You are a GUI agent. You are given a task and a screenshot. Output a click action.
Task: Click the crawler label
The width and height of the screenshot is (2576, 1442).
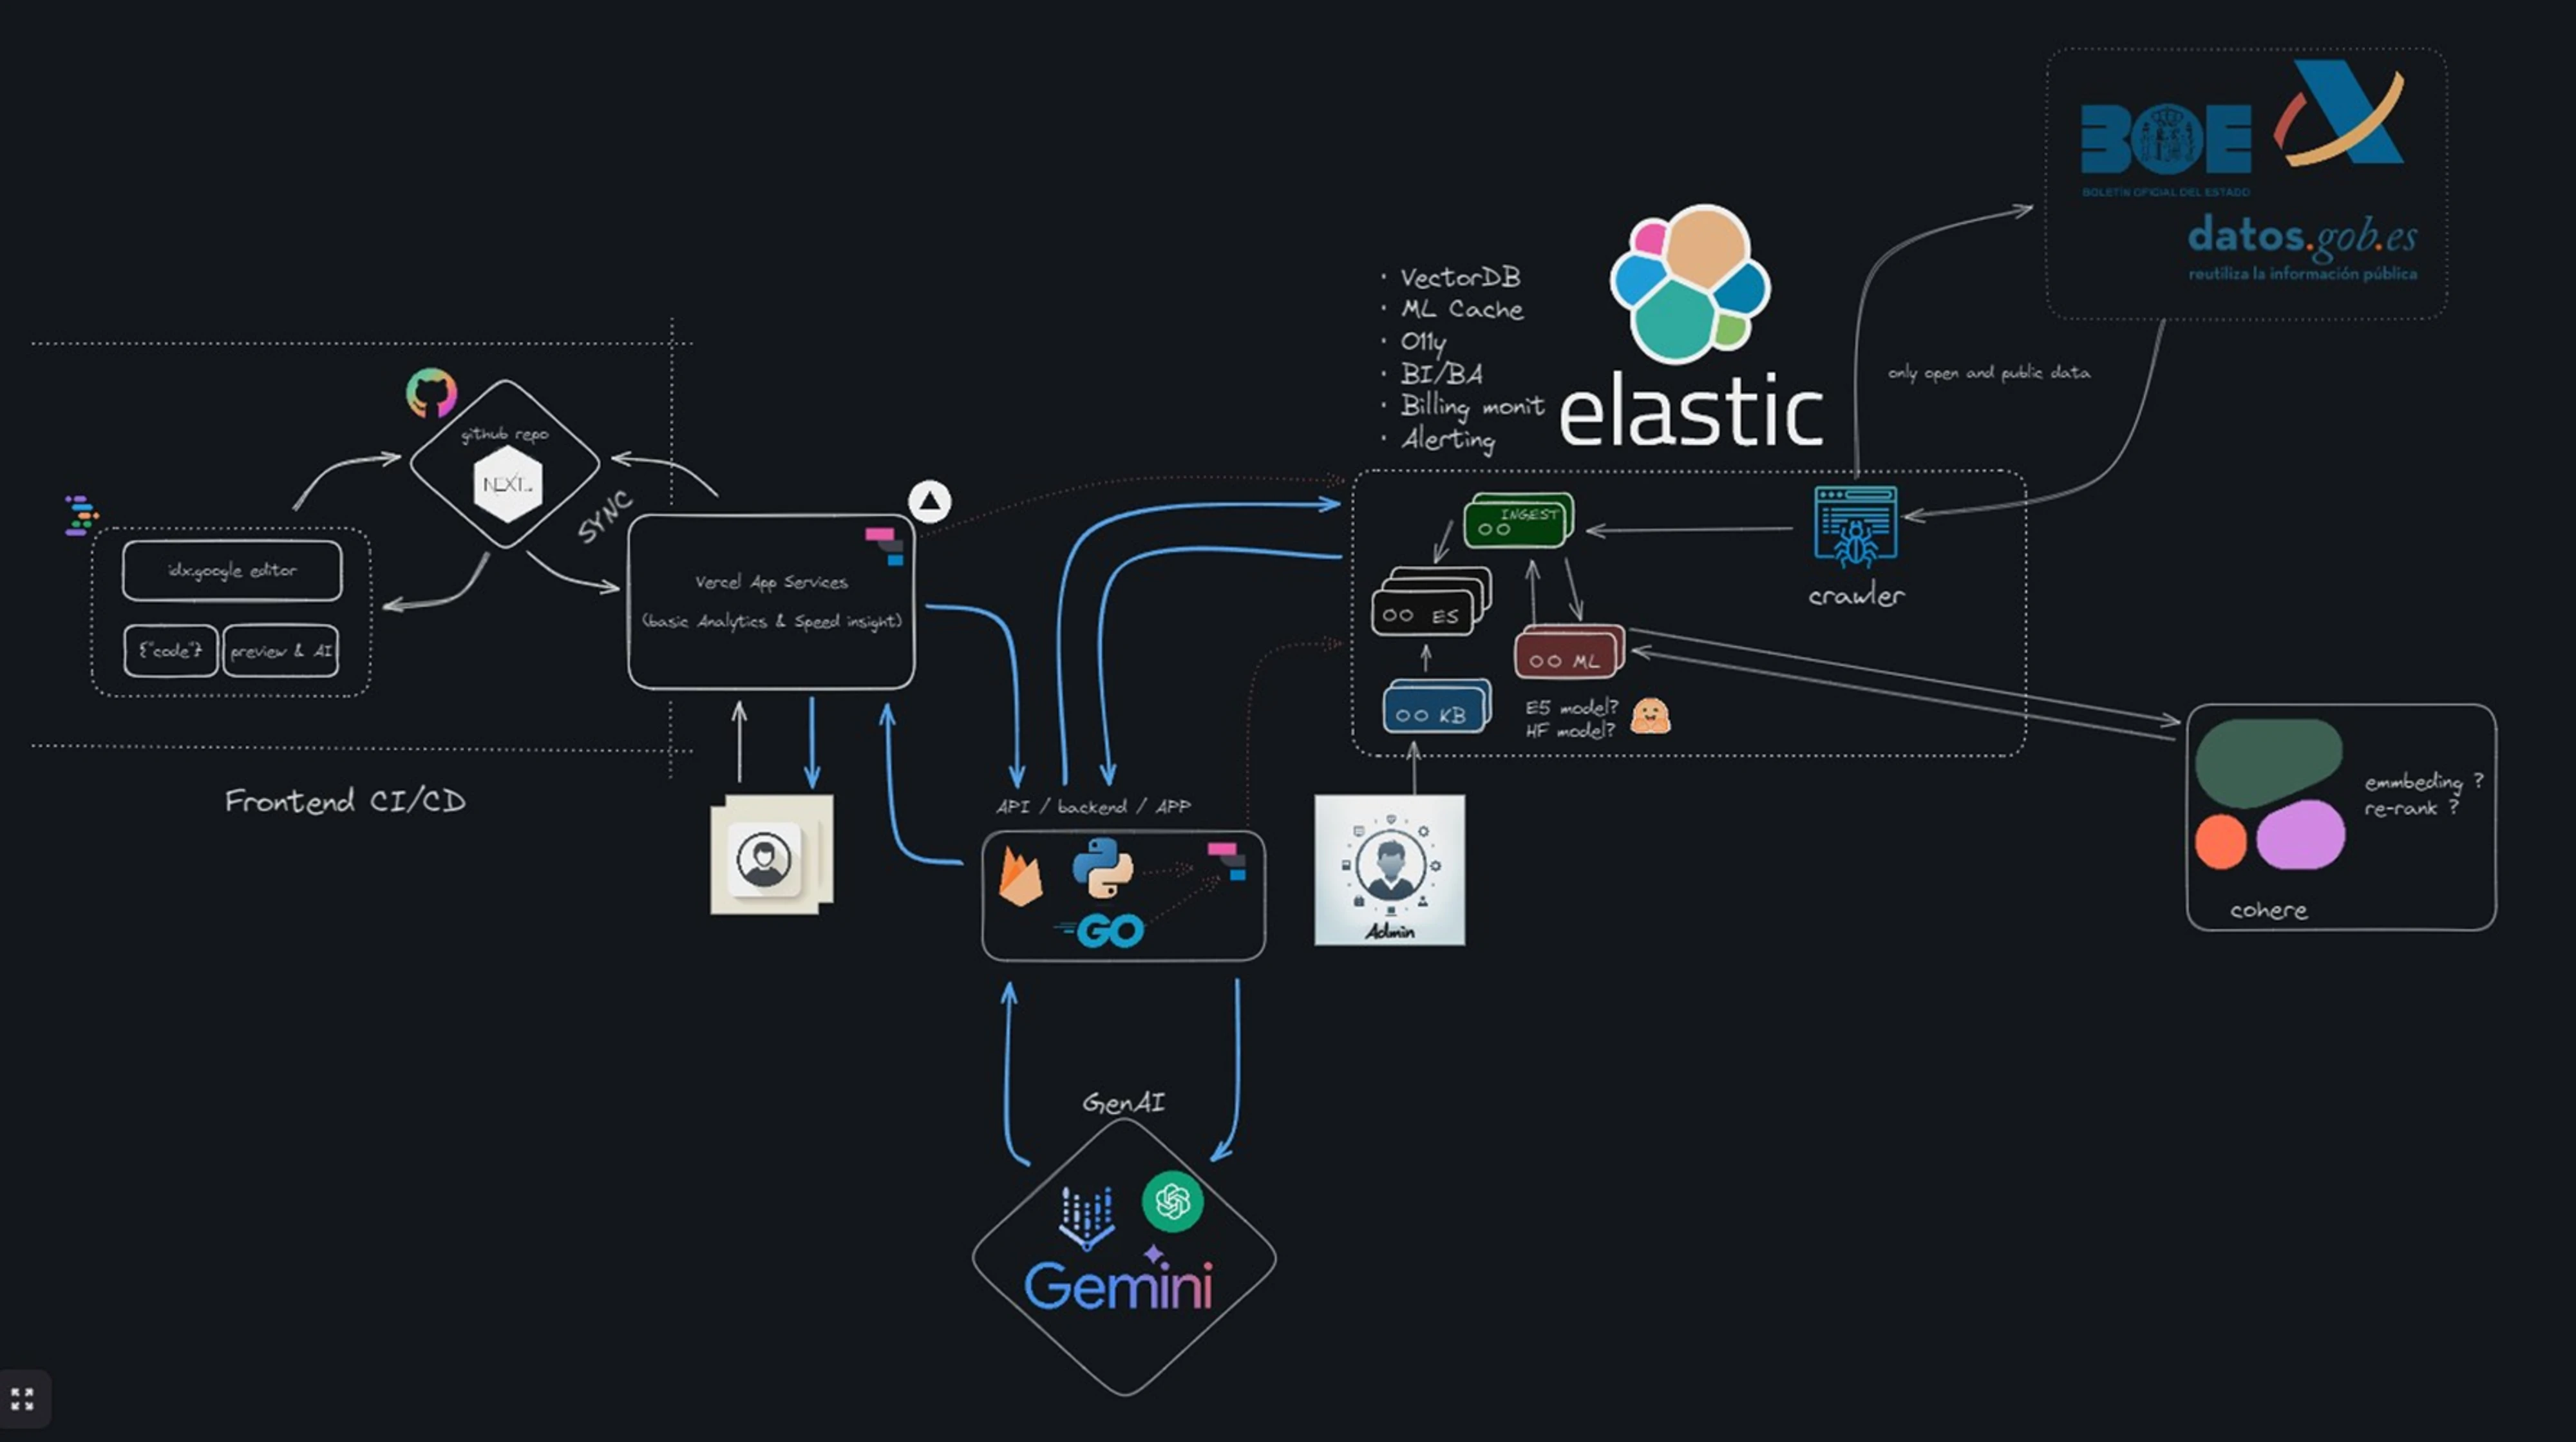(x=1856, y=596)
